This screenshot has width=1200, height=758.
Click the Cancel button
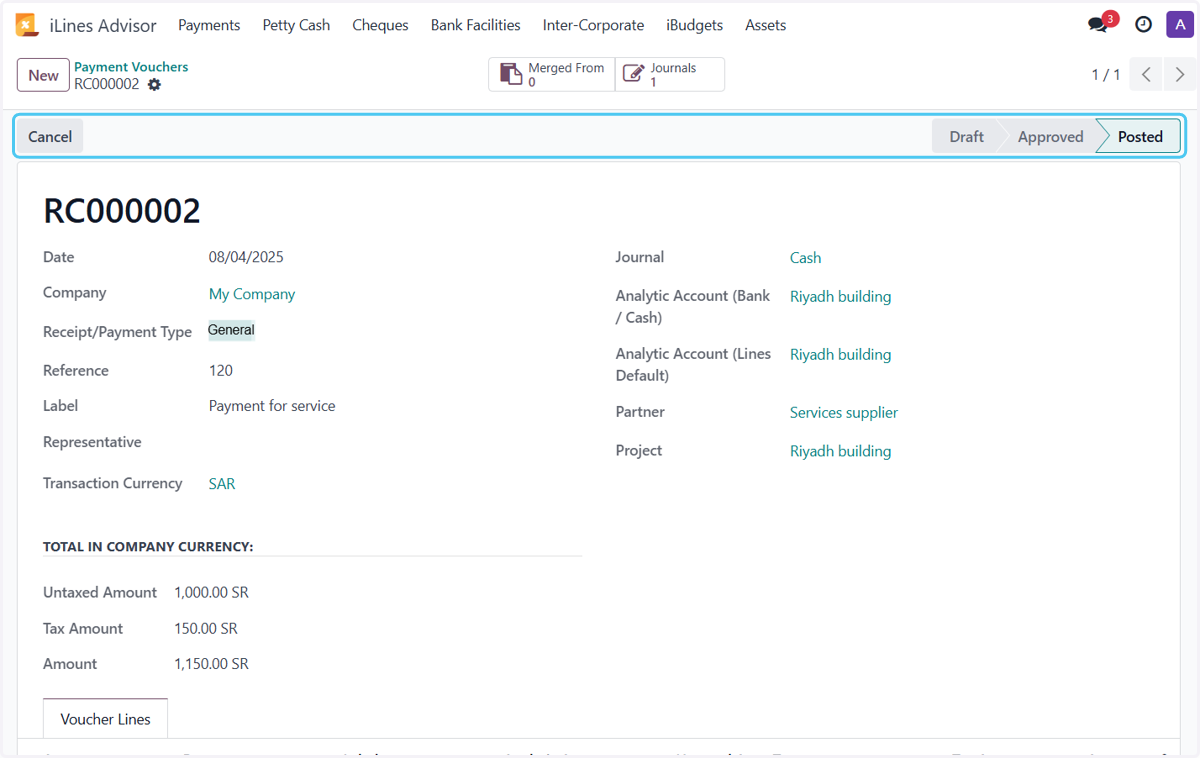click(50, 137)
